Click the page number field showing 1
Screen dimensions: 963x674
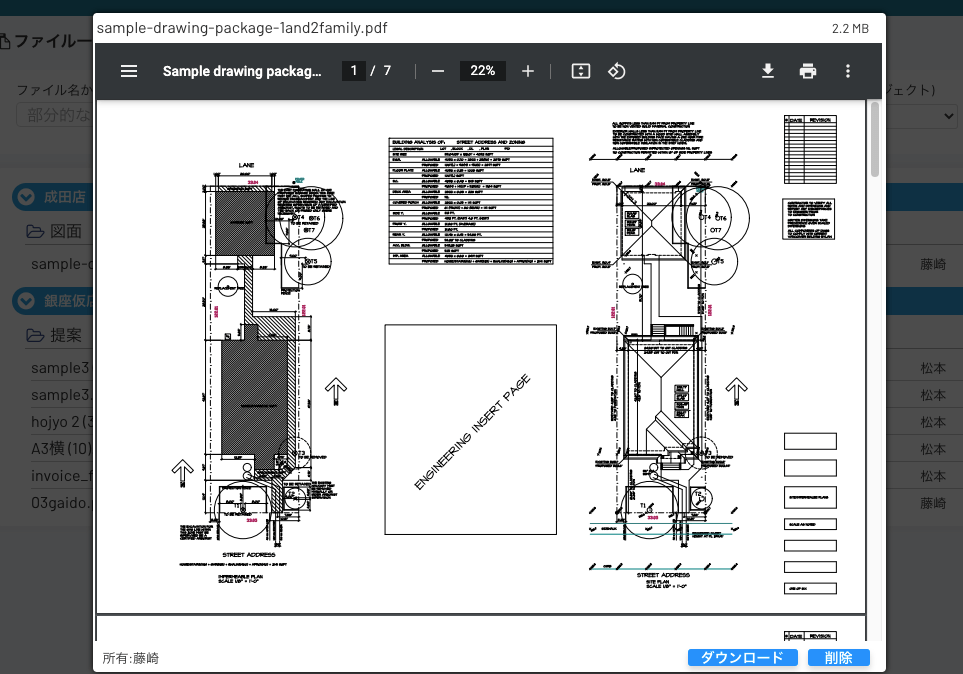pos(353,71)
